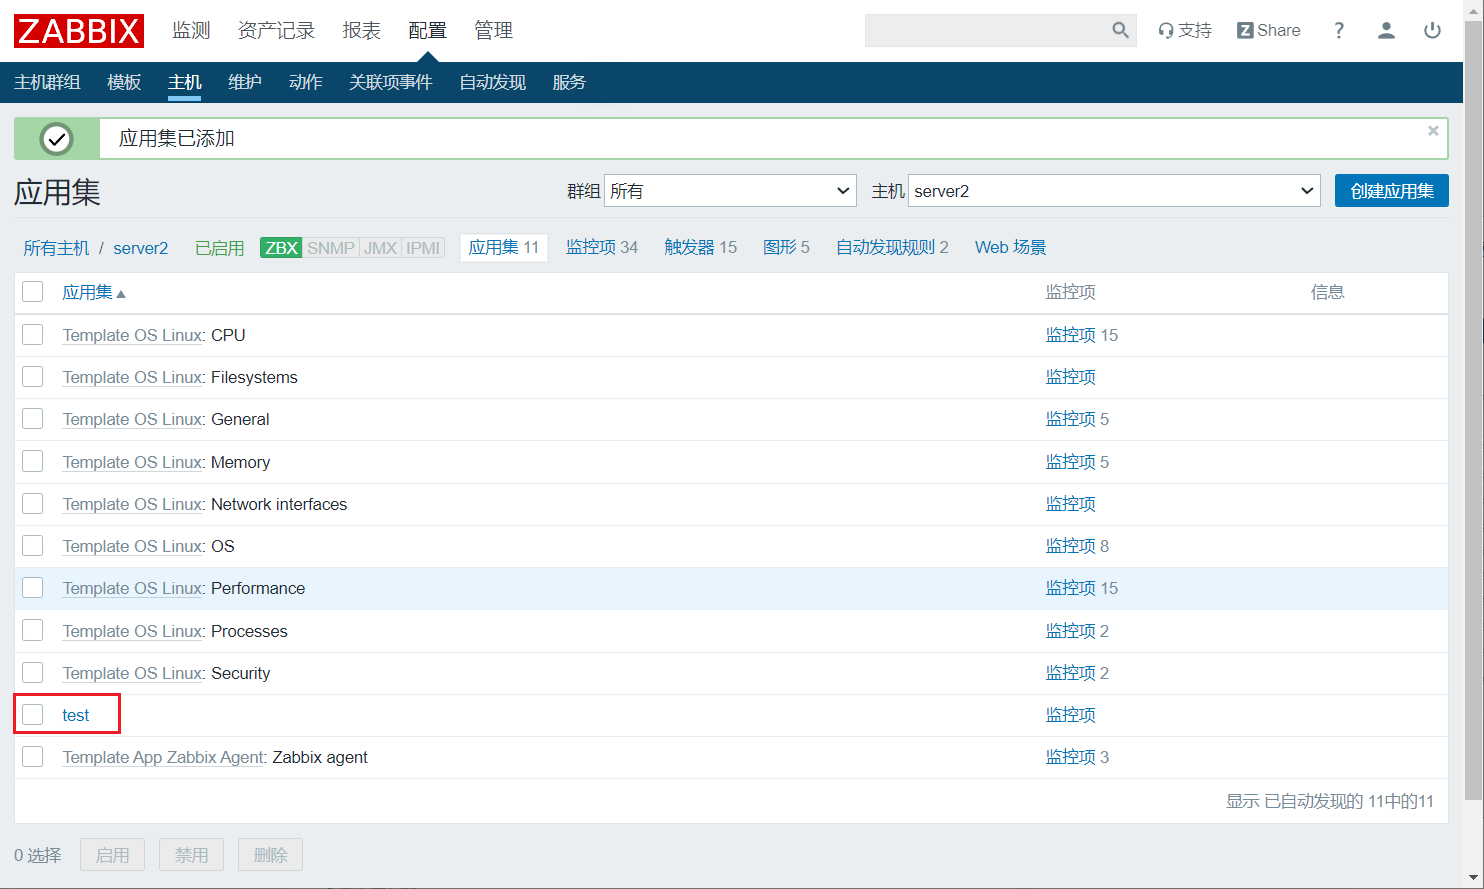
Task: Click the power logout icon
Action: pyautogui.click(x=1432, y=31)
